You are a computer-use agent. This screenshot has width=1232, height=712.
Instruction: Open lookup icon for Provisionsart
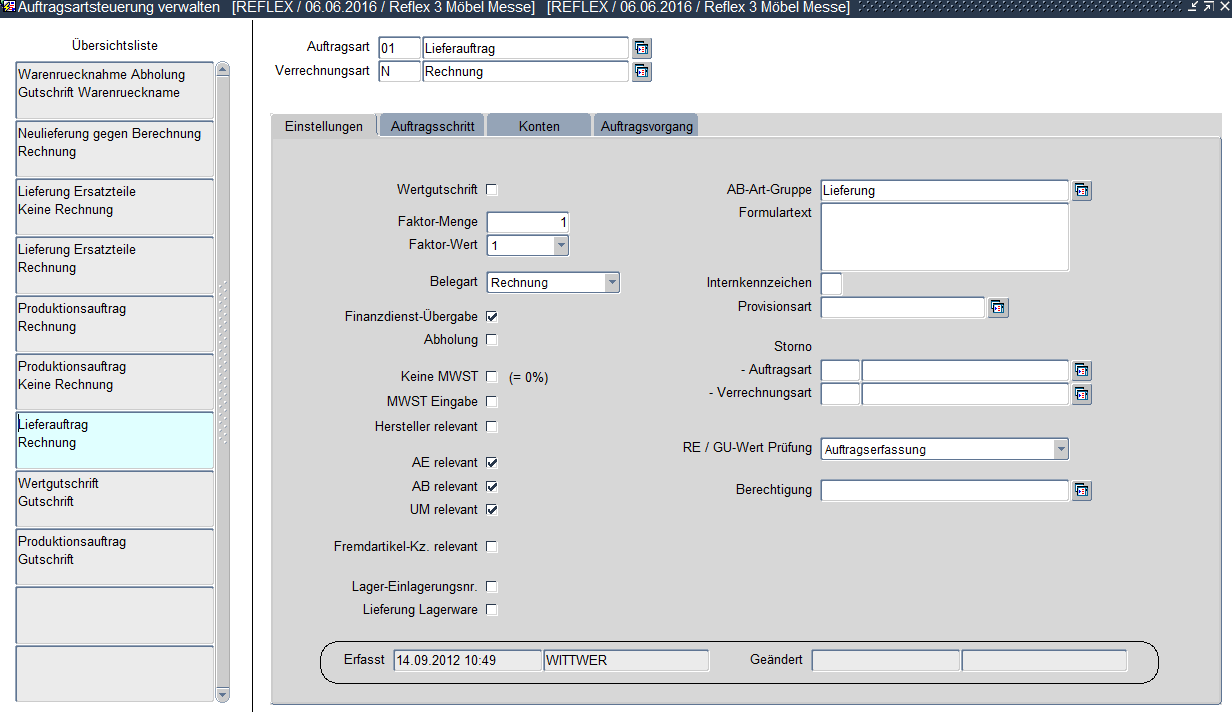click(x=998, y=308)
